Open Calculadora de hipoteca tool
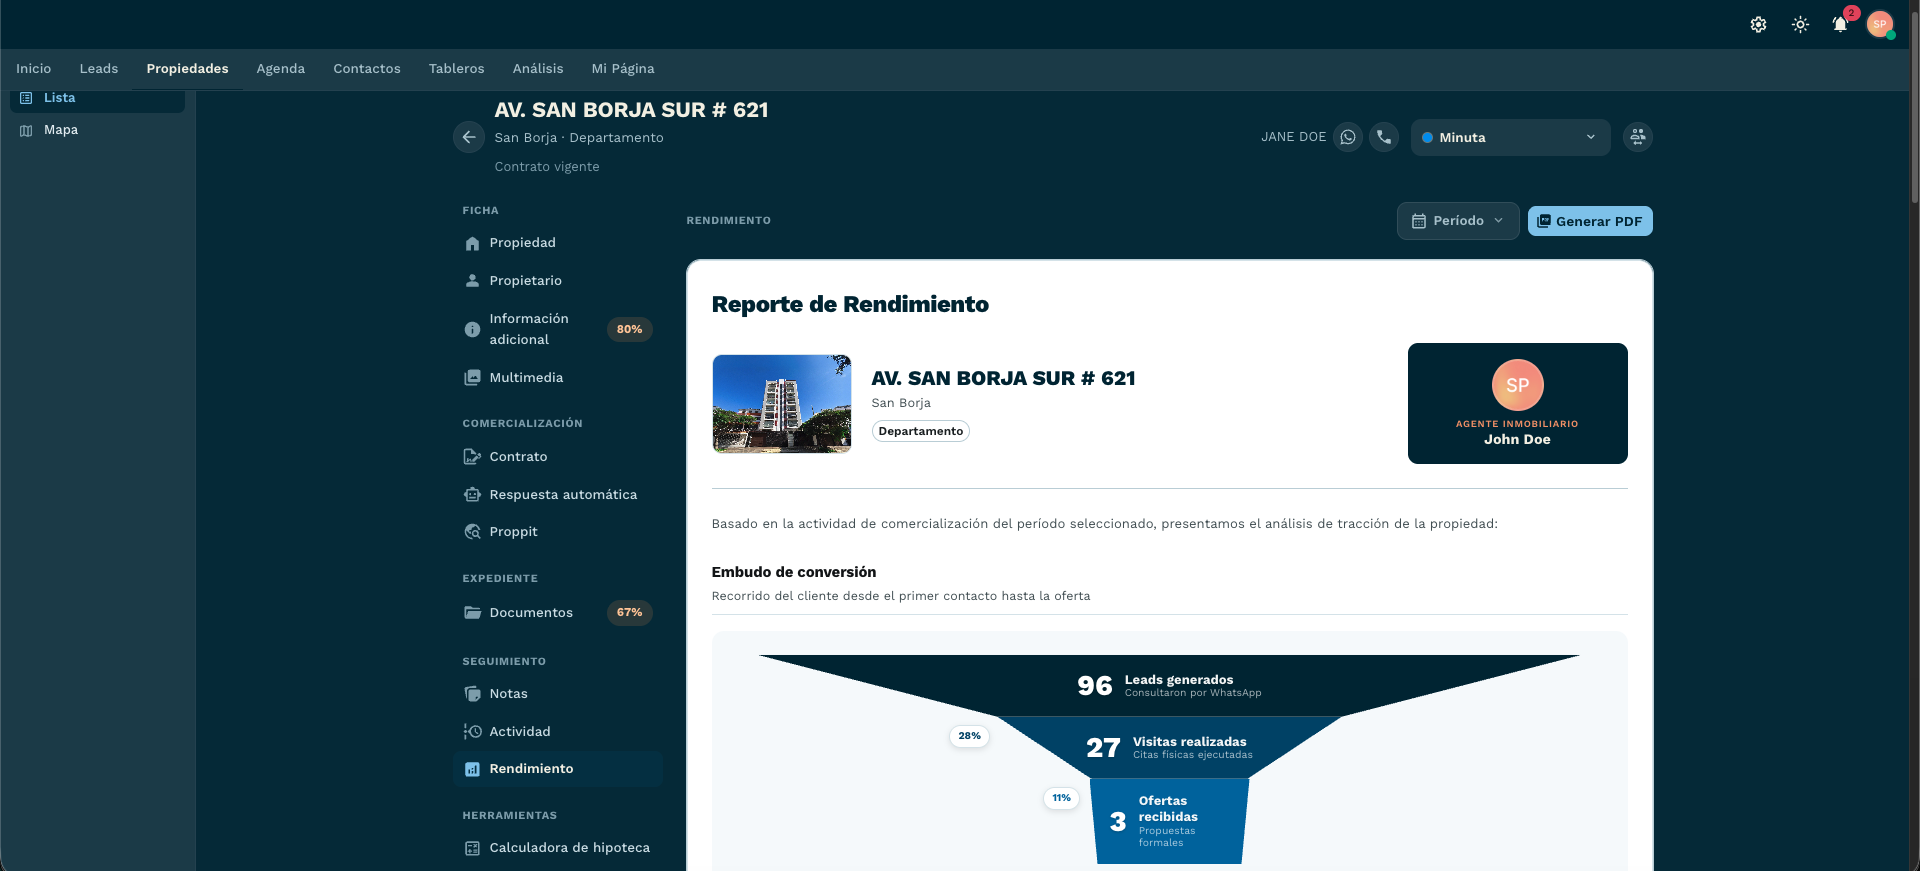Viewport: 1920px width, 871px height. pyautogui.click(x=558, y=848)
